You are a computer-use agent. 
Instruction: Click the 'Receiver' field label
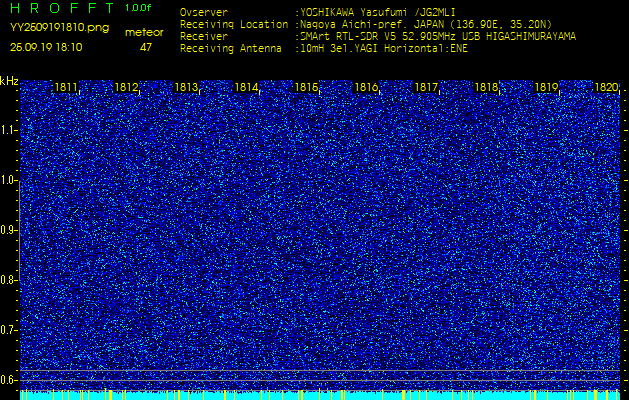[204, 37]
